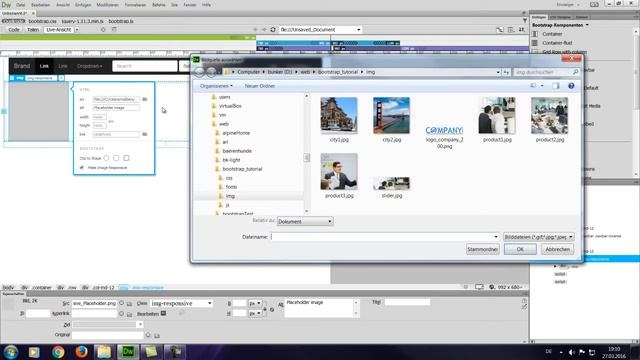The width and height of the screenshot is (640, 360).
Task: Open the Dateiname history dropdown arrow
Action: pyautogui.click(x=496, y=237)
